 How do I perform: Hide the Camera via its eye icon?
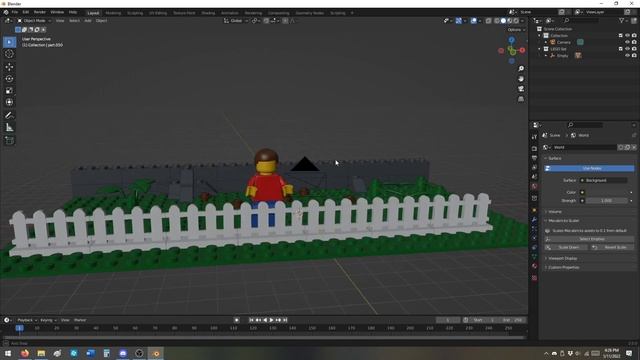627,42
